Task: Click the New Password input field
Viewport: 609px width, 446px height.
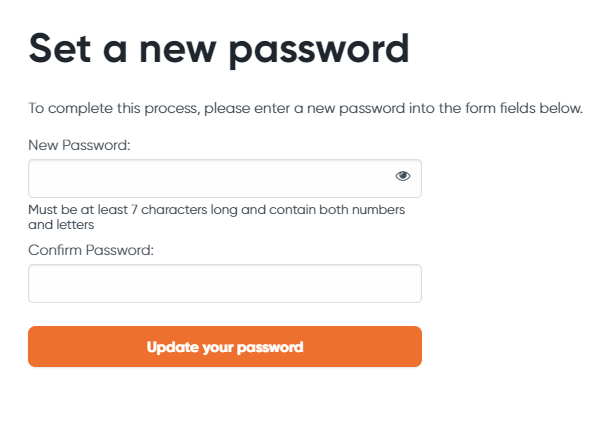Action: pyautogui.click(x=225, y=178)
